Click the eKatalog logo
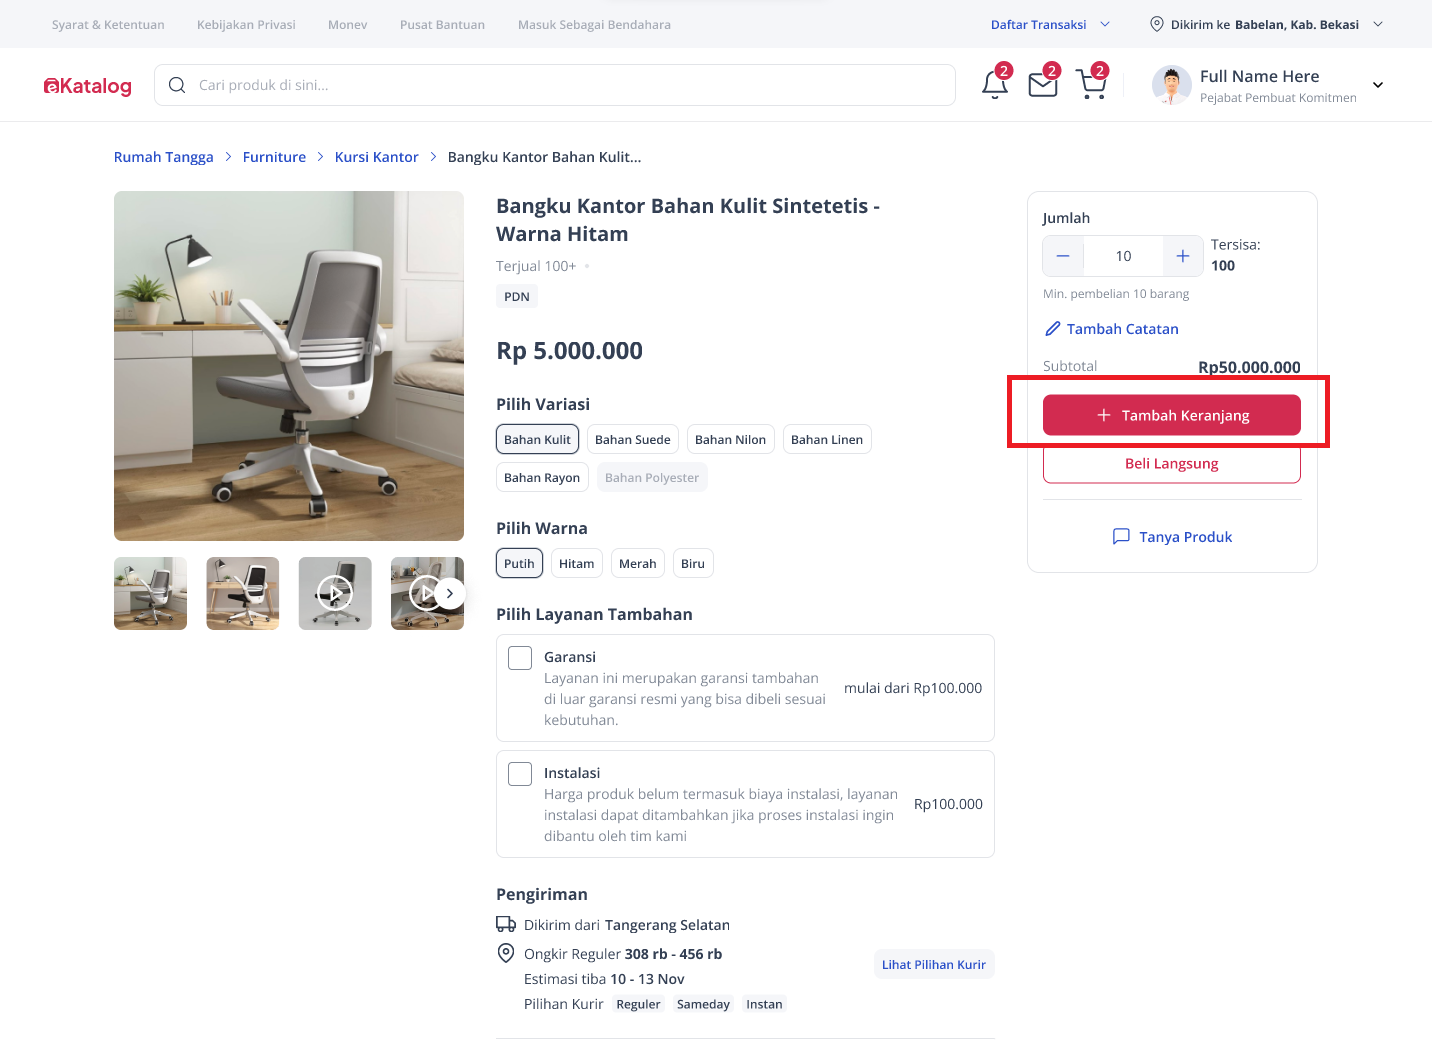The image size is (1432, 1052). (x=88, y=86)
